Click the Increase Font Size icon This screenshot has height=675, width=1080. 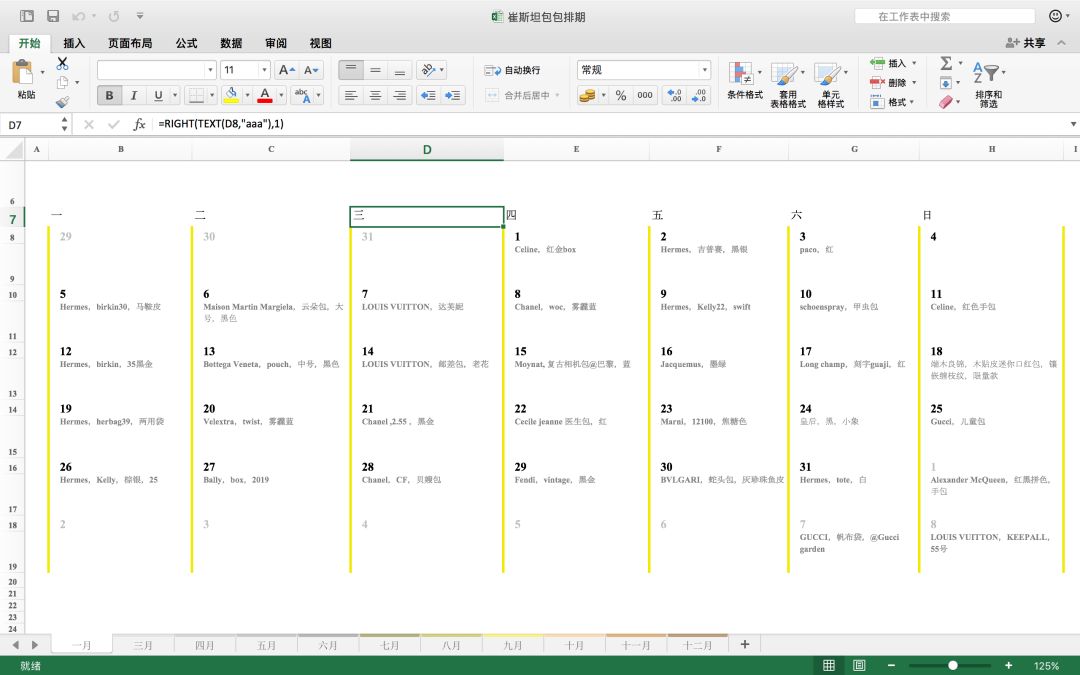[x=287, y=70]
